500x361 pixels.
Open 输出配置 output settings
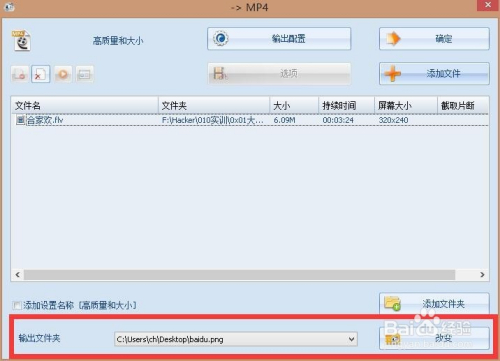[279, 39]
